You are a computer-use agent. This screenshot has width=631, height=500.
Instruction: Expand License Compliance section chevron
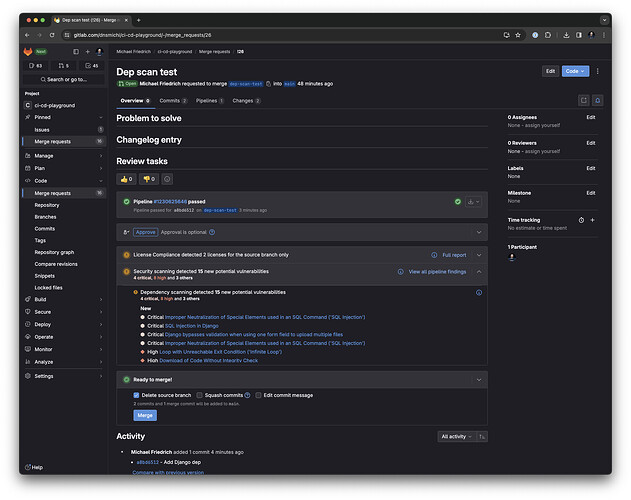click(x=479, y=255)
